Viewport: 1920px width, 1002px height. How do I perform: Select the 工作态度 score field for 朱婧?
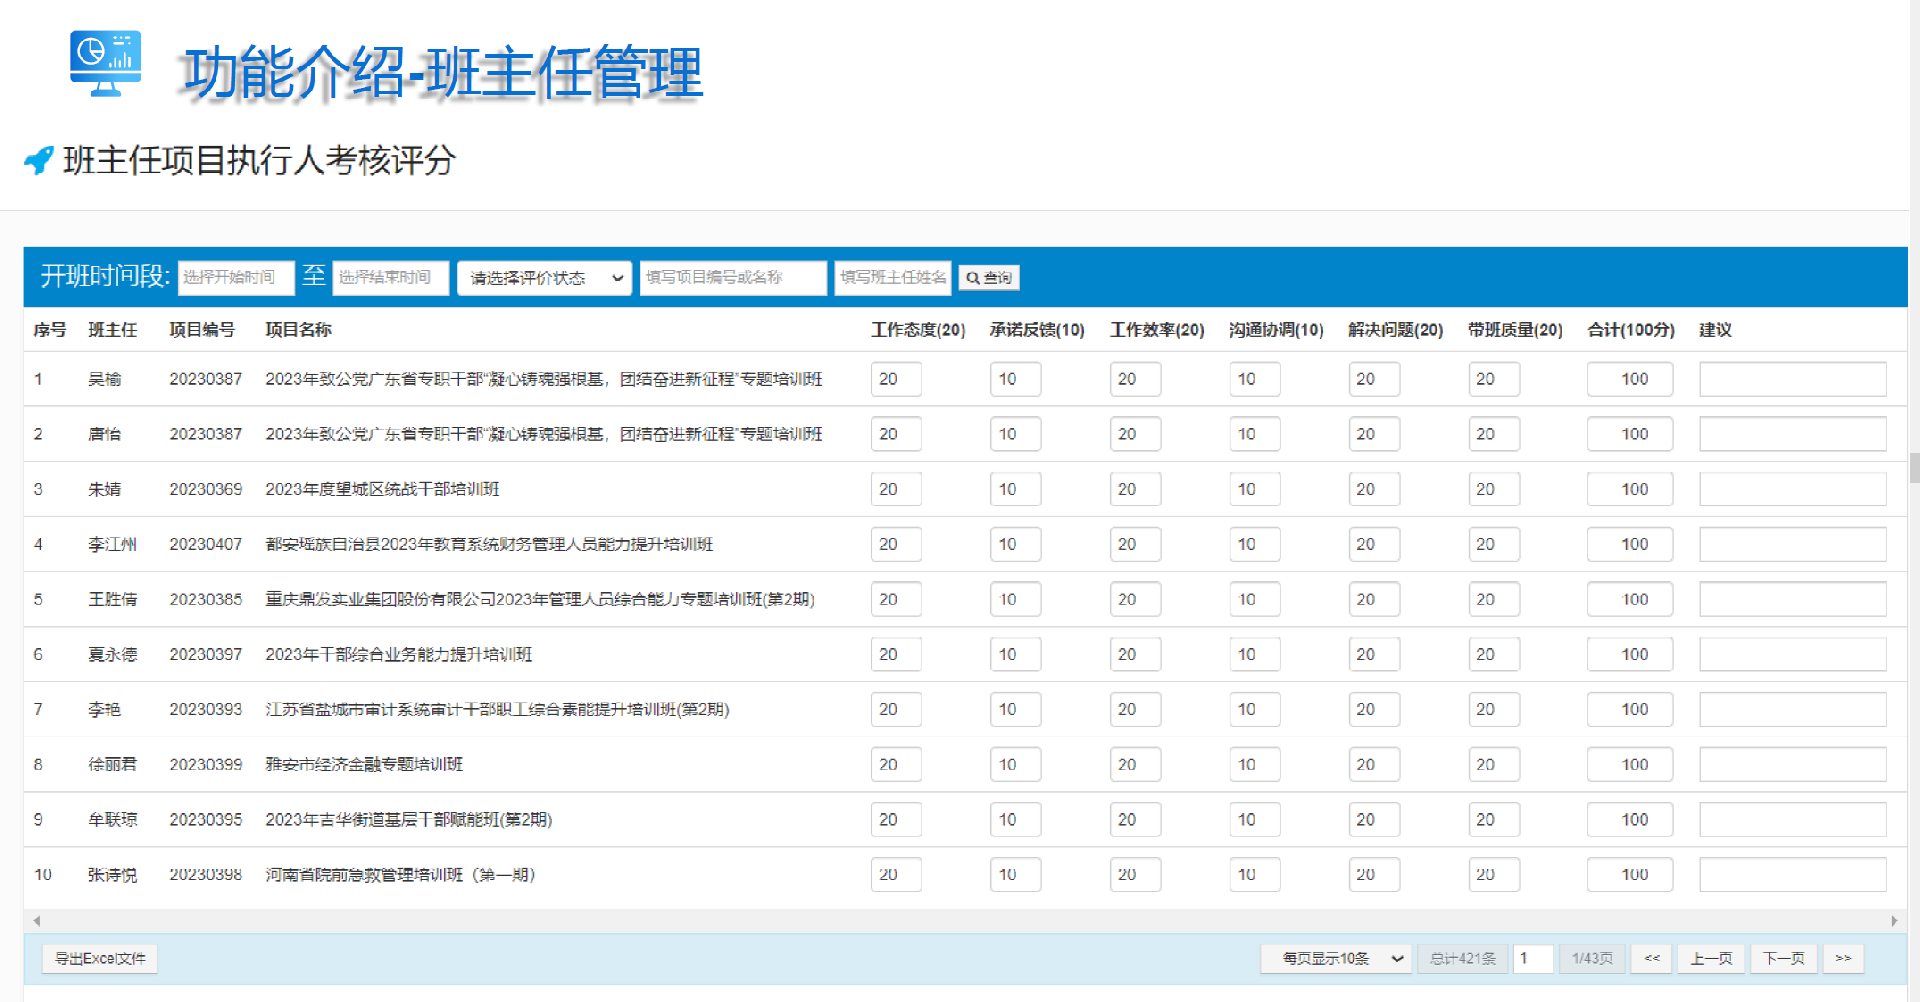tap(895, 489)
